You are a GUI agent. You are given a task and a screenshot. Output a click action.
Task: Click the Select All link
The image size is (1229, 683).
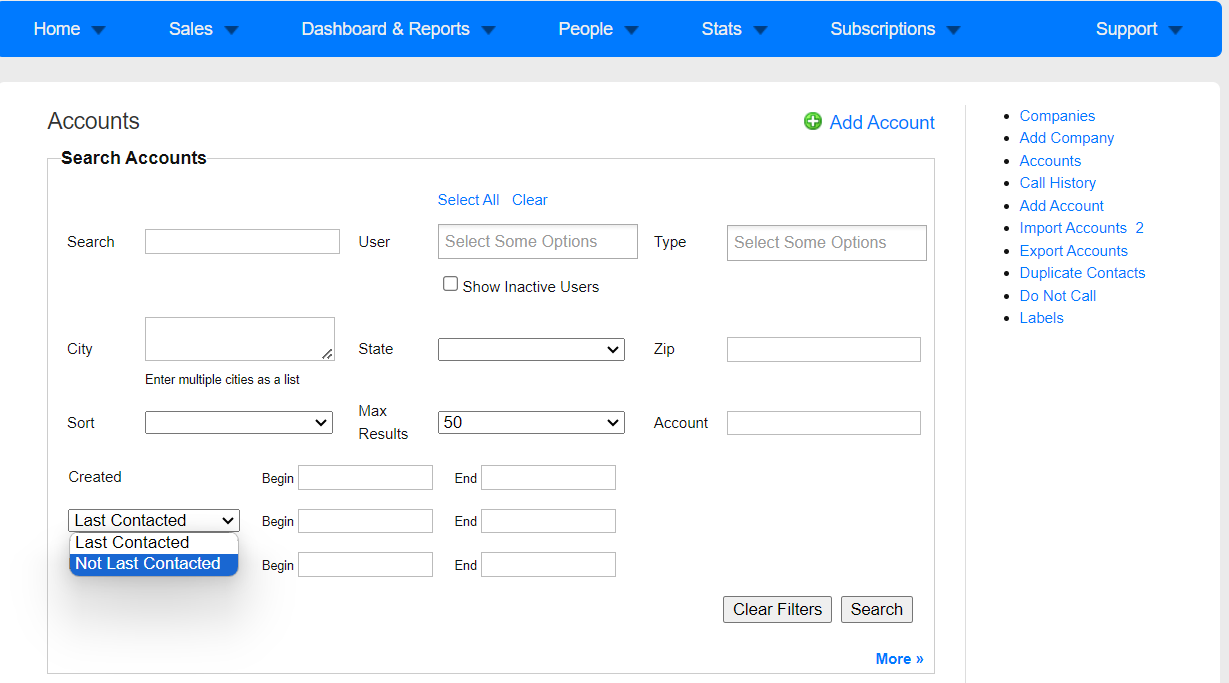[468, 200]
